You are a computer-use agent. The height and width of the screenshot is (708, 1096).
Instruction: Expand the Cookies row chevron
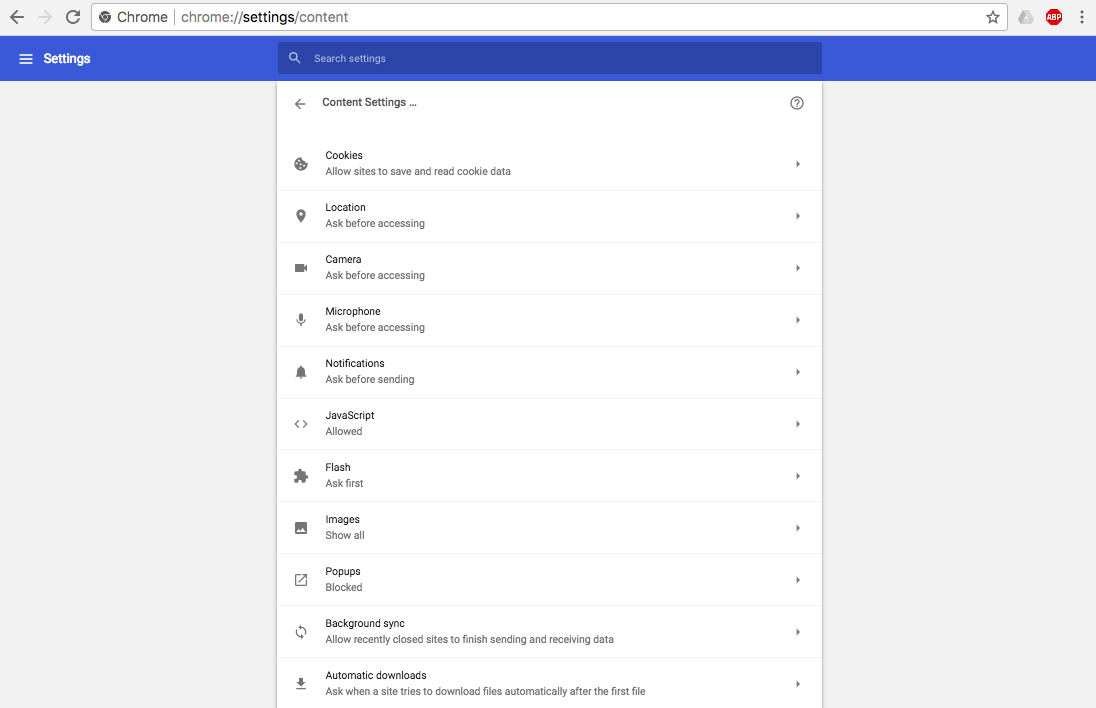(798, 164)
